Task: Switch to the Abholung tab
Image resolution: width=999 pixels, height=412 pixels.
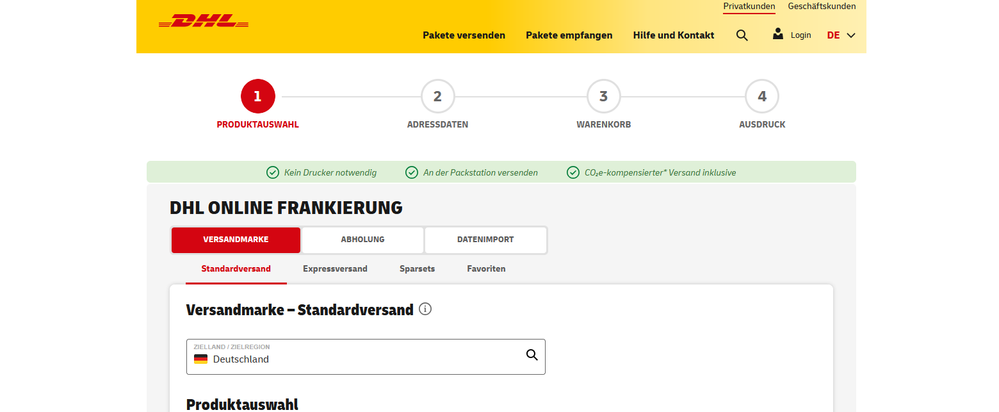Action: [362, 240]
